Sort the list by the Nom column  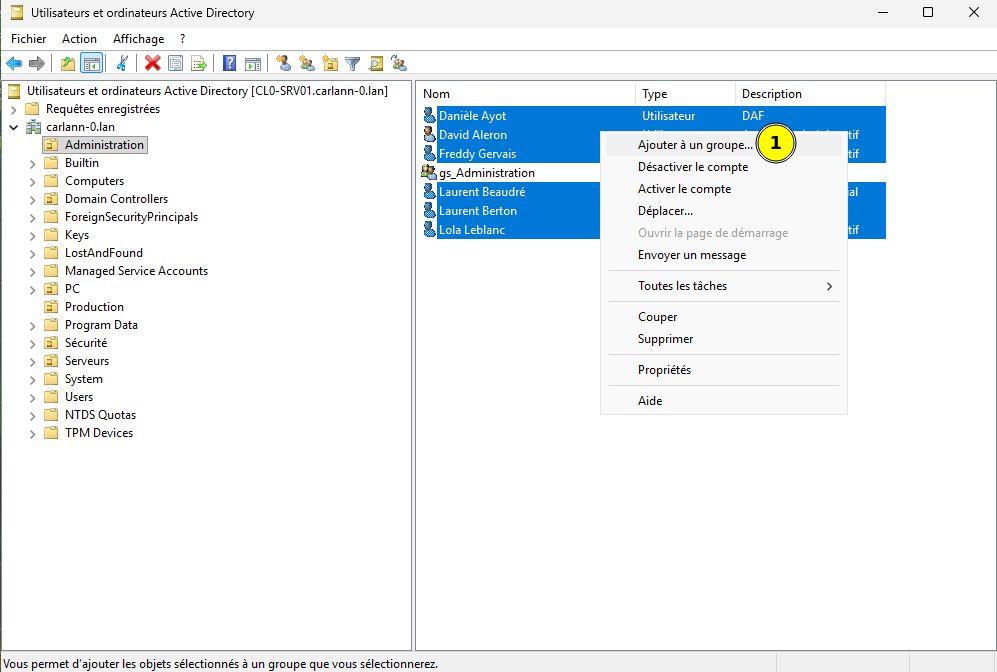(527, 94)
